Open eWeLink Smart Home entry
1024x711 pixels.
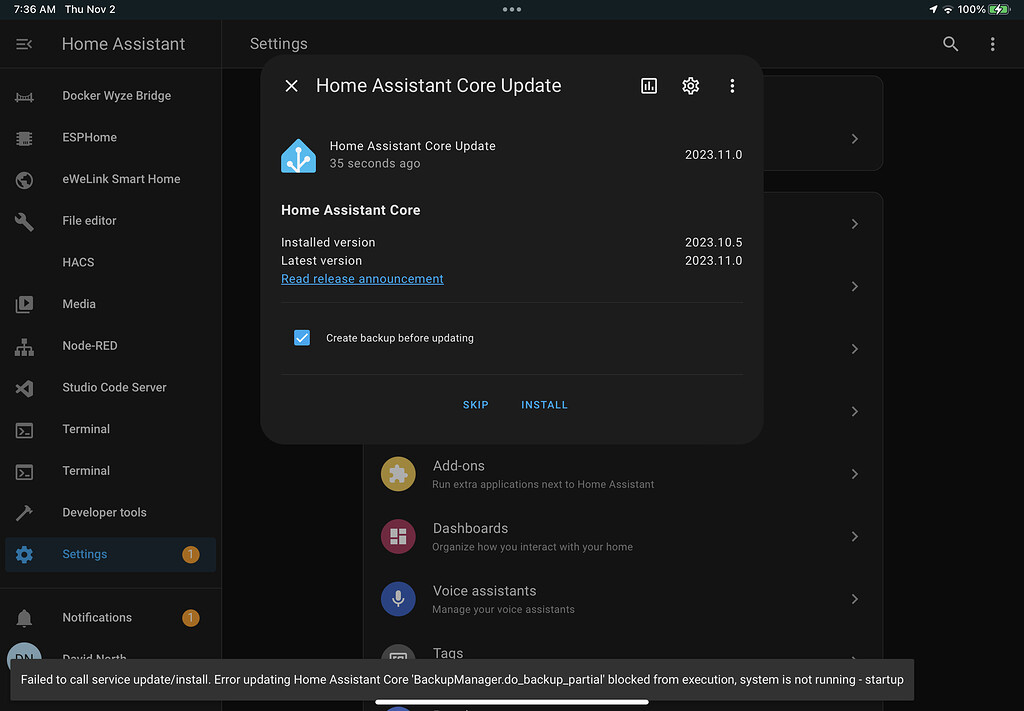click(x=110, y=180)
